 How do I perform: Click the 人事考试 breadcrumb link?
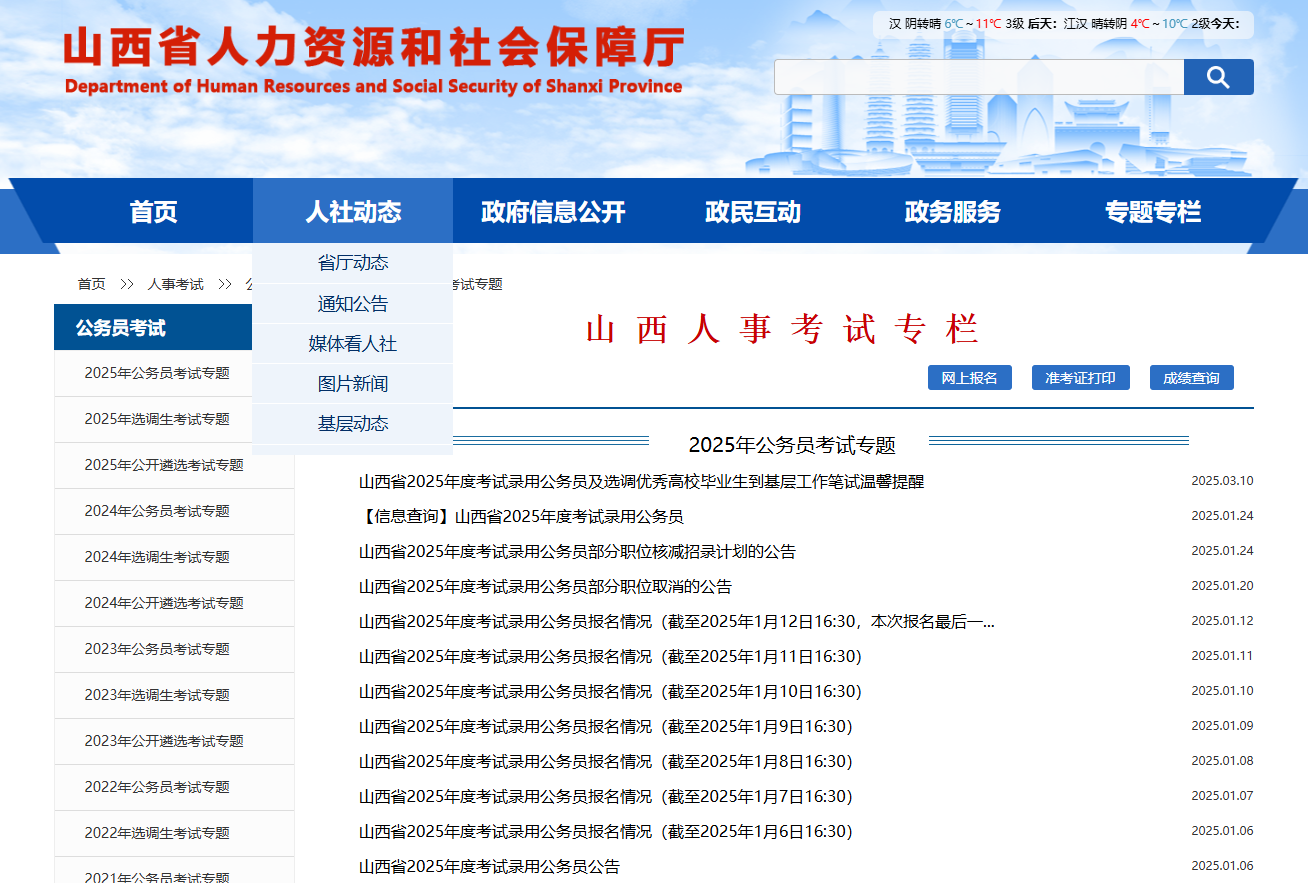[176, 284]
